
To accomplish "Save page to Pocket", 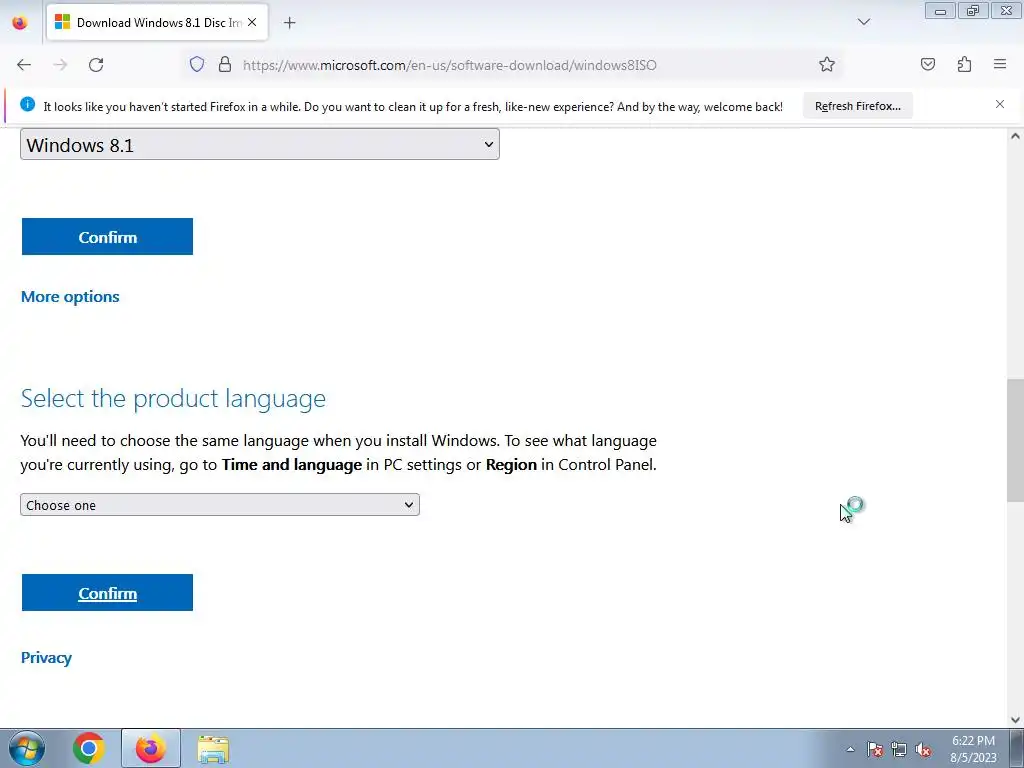I will [x=928, y=64].
